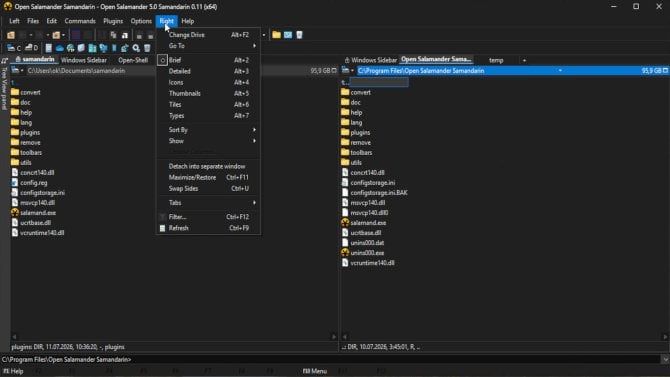The image size is (670, 377).
Task: Open the Options menu
Action: pos(141,21)
